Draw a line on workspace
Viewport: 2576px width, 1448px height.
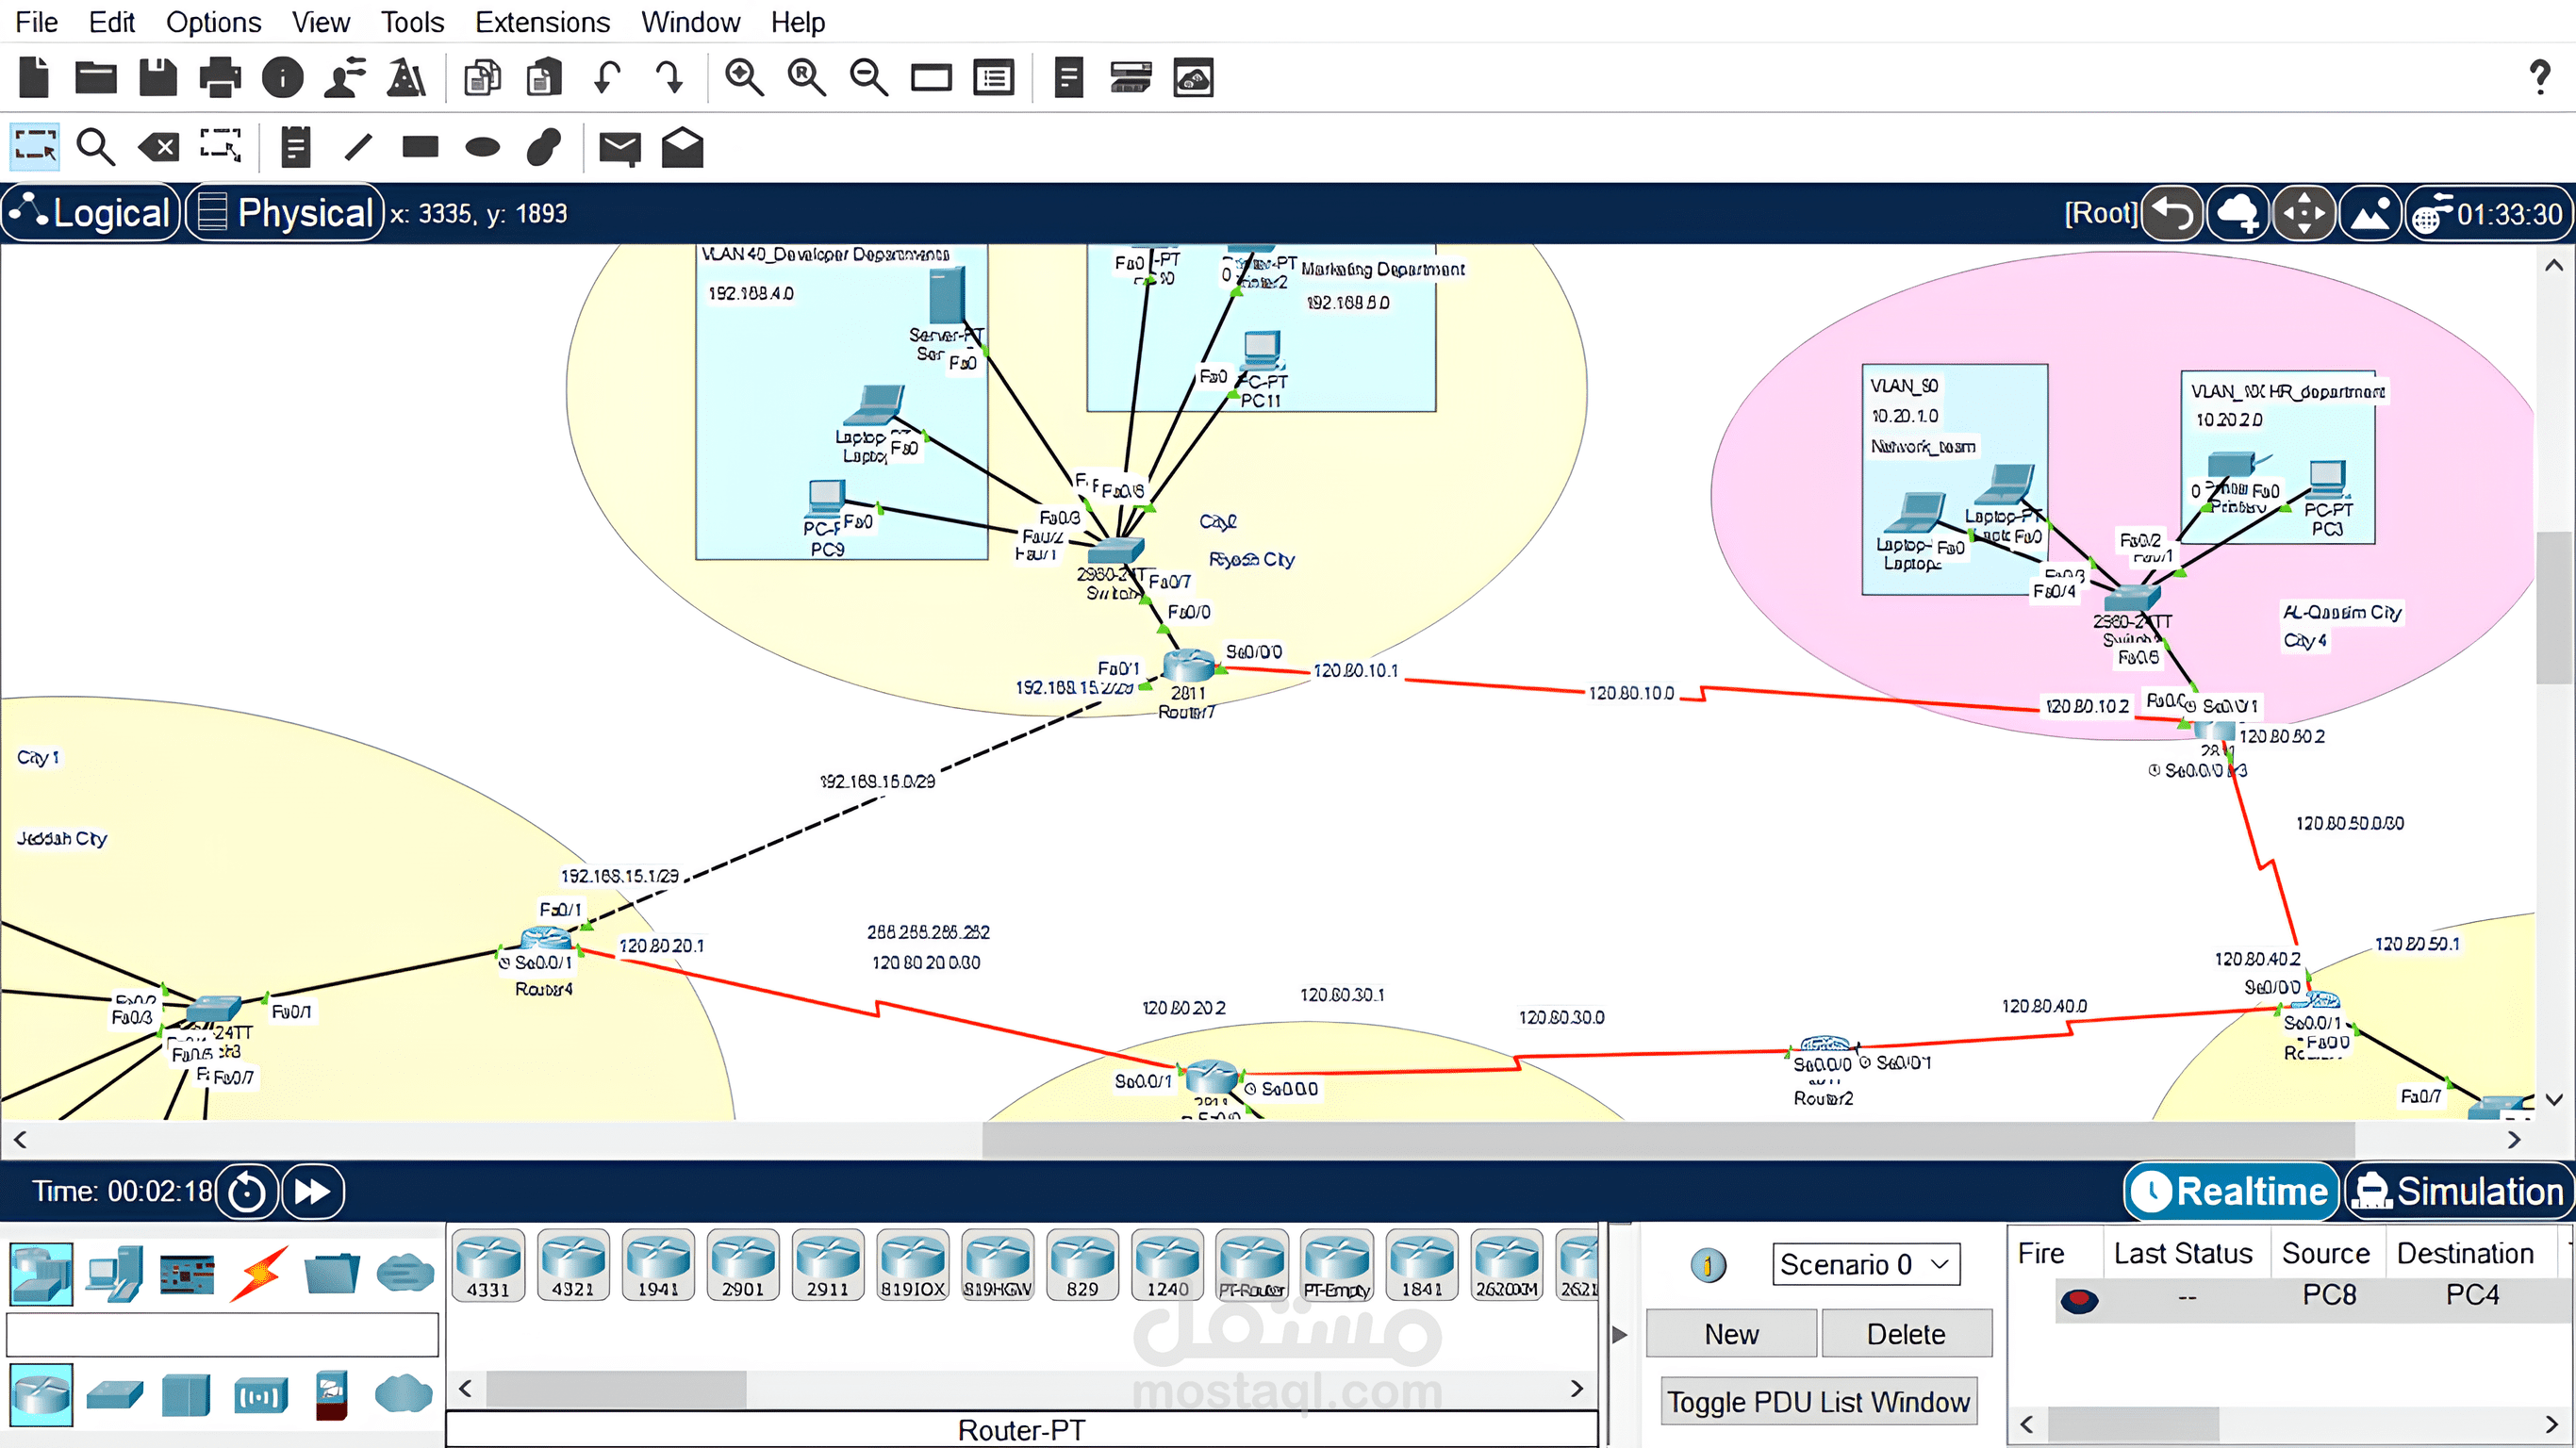[x=357, y=148]
